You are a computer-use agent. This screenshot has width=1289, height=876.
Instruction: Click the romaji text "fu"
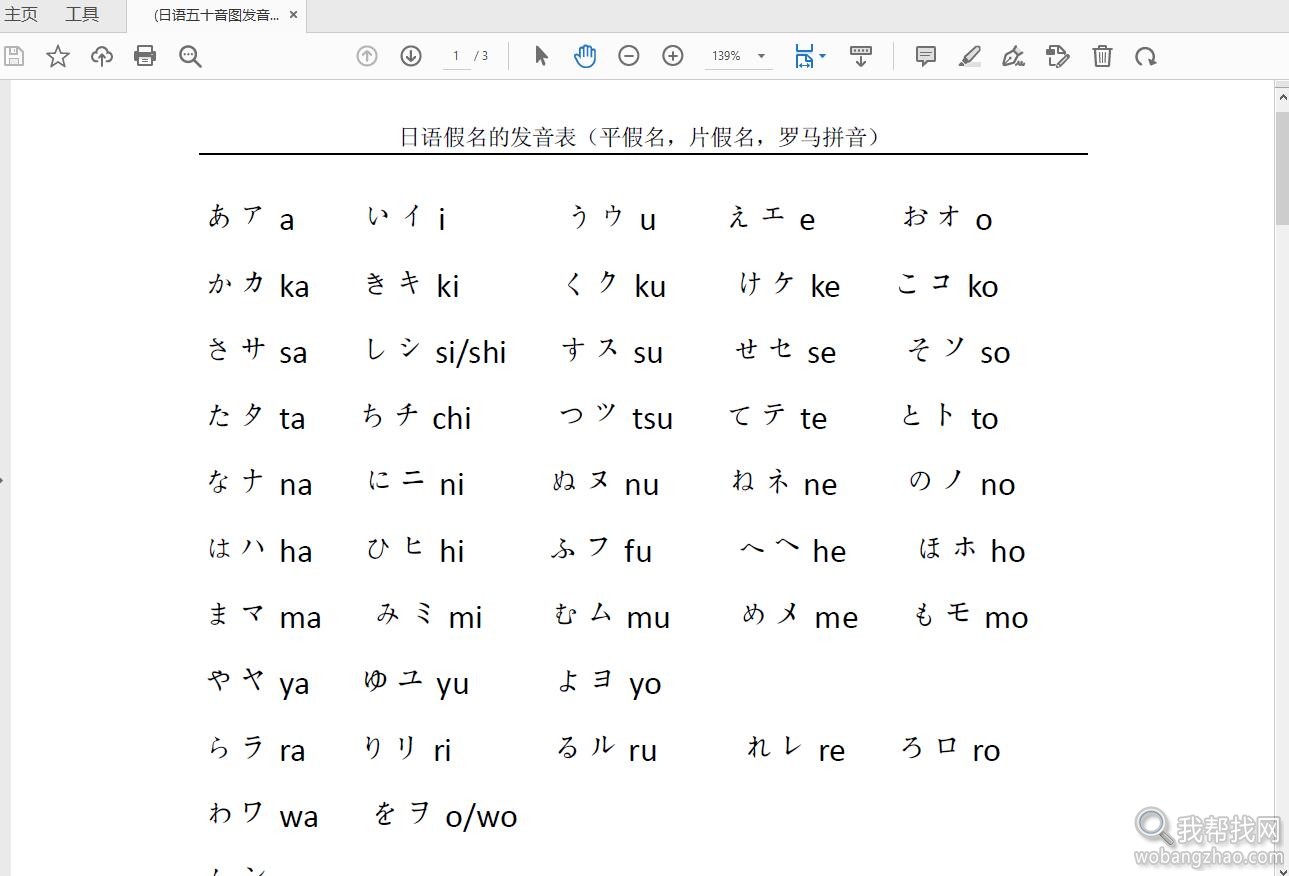[x=638, y=551]
